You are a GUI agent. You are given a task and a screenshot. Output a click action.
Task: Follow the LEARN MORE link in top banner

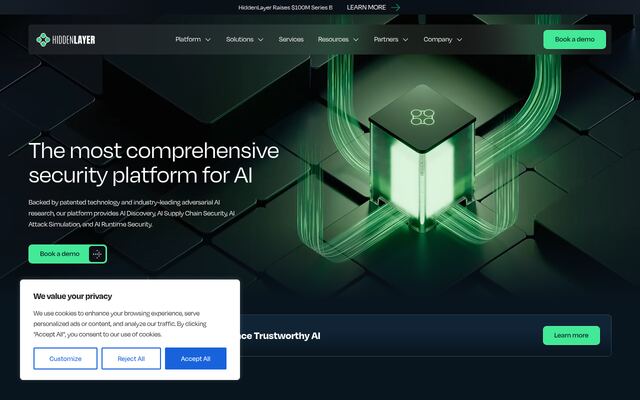click(366, 7)
